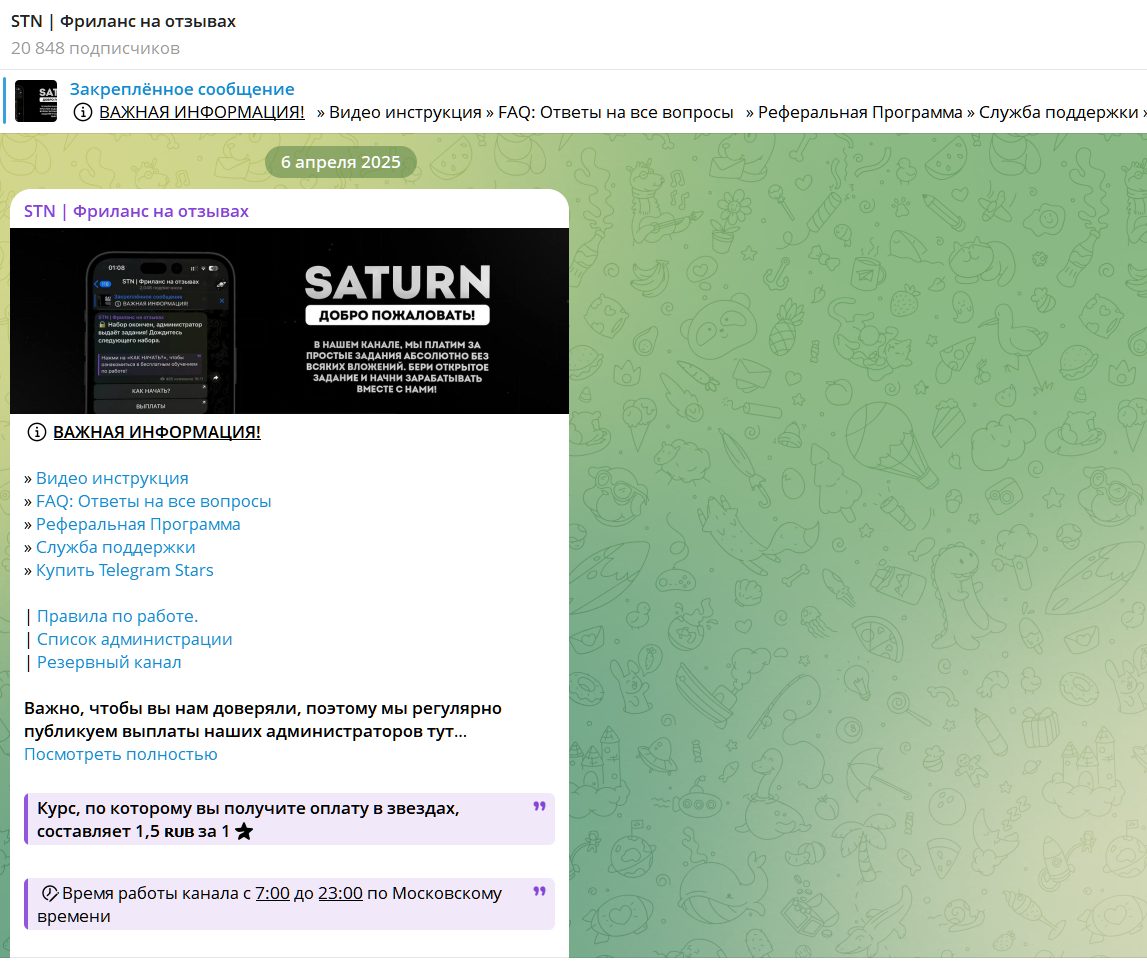Click the '6 апреля 2025' date badge
This screenshot has width=1147, height=972.
coord(341,162)
